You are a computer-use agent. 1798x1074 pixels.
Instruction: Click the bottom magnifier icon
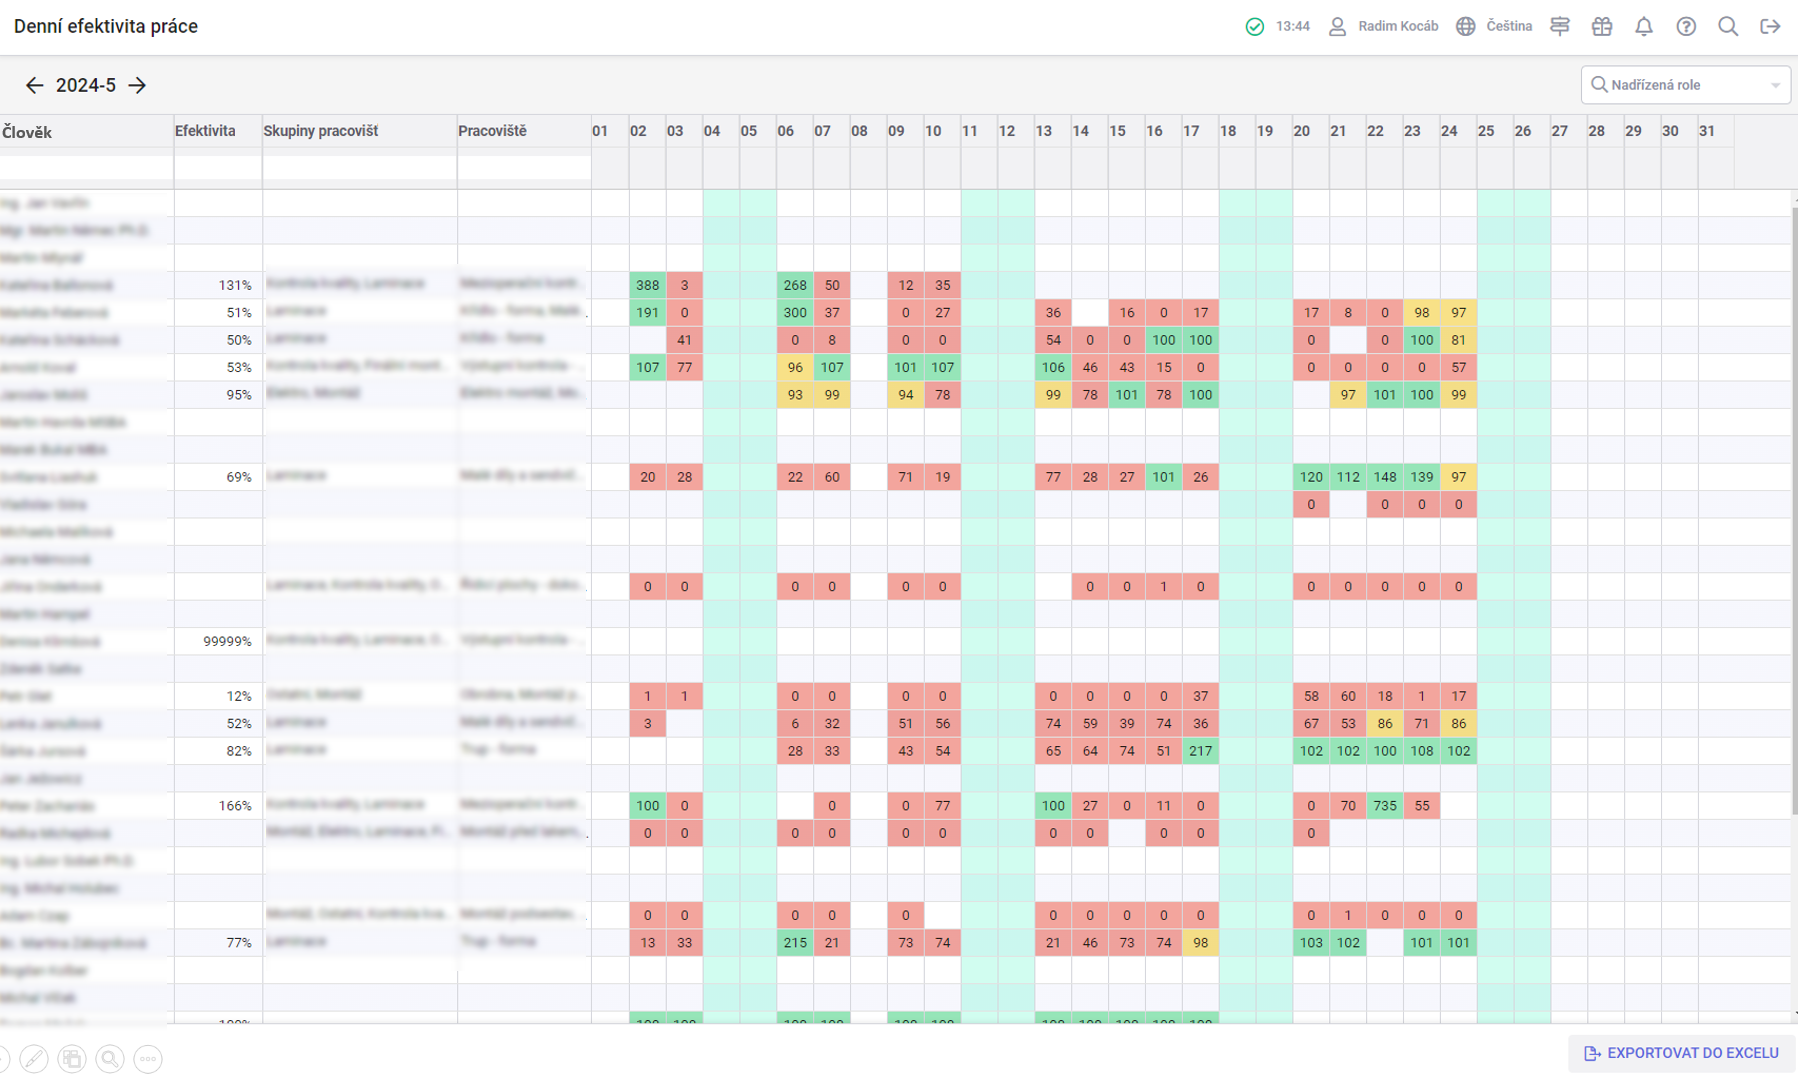tap(110, 1058)
